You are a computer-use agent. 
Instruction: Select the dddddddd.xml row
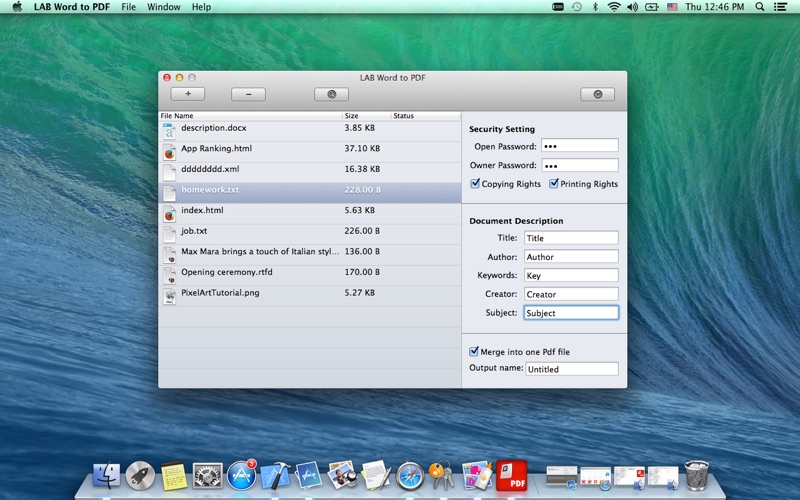[310, 172]
